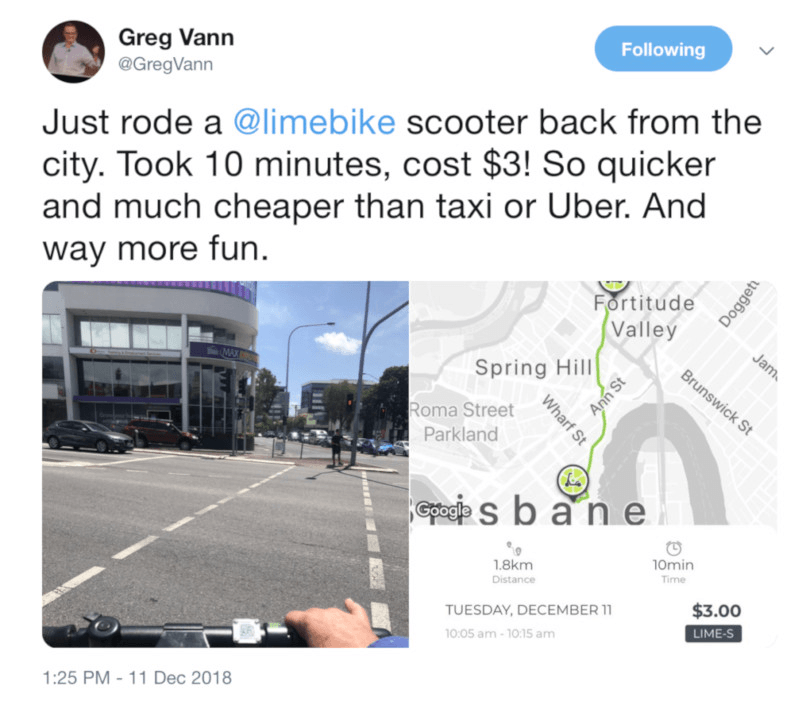Viewport: 810px width, 705px height.
Task: Open the Greg Vann display name
Action: [176, 38]
